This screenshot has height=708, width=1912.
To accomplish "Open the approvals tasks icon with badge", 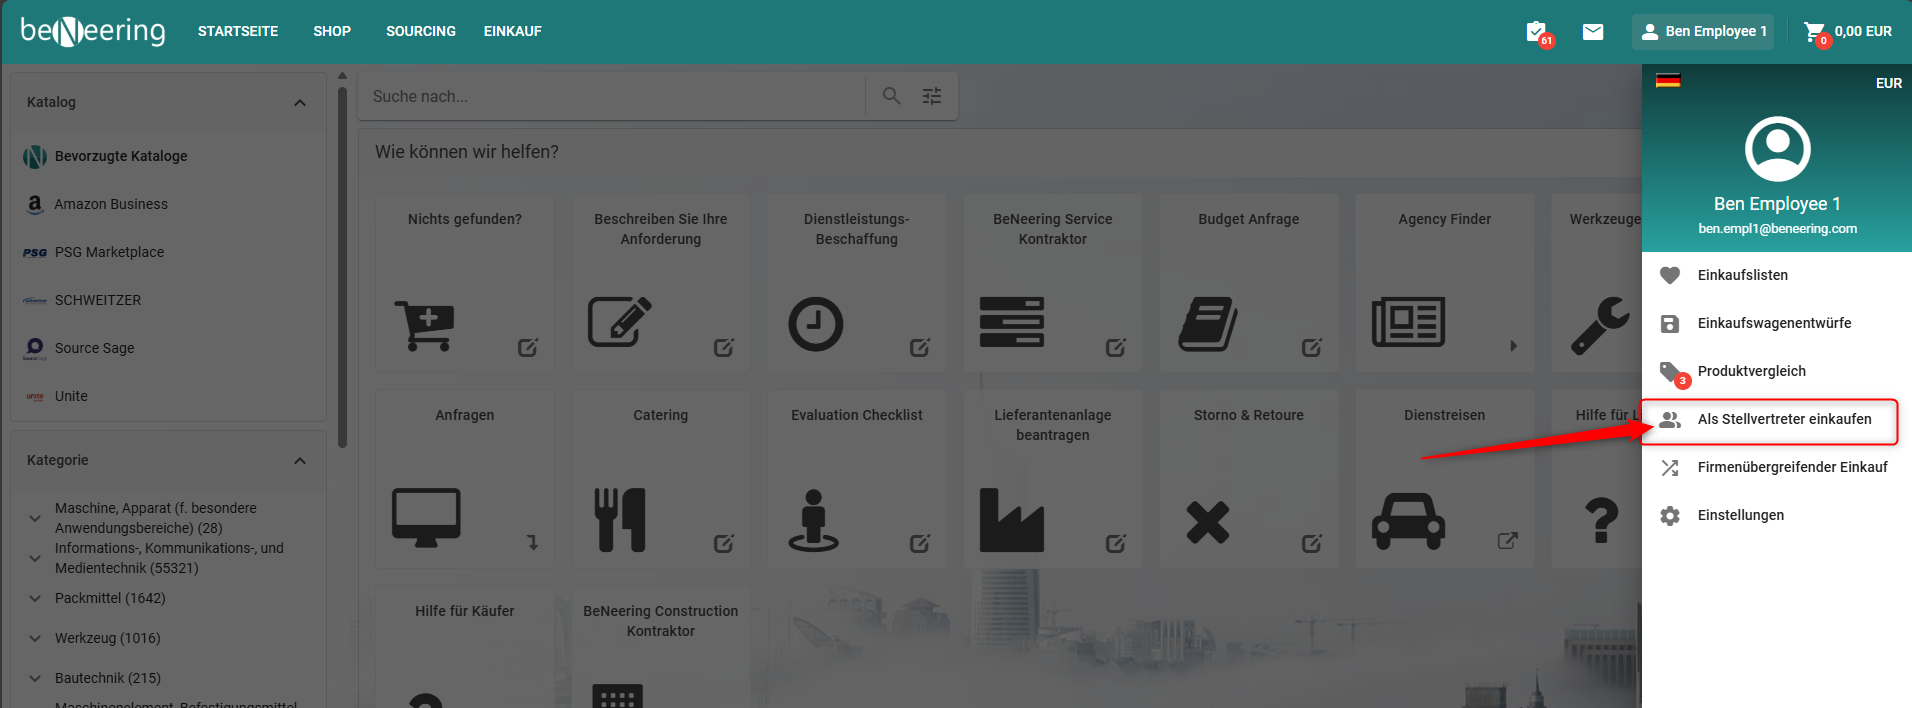I will tap(1537, 32).
